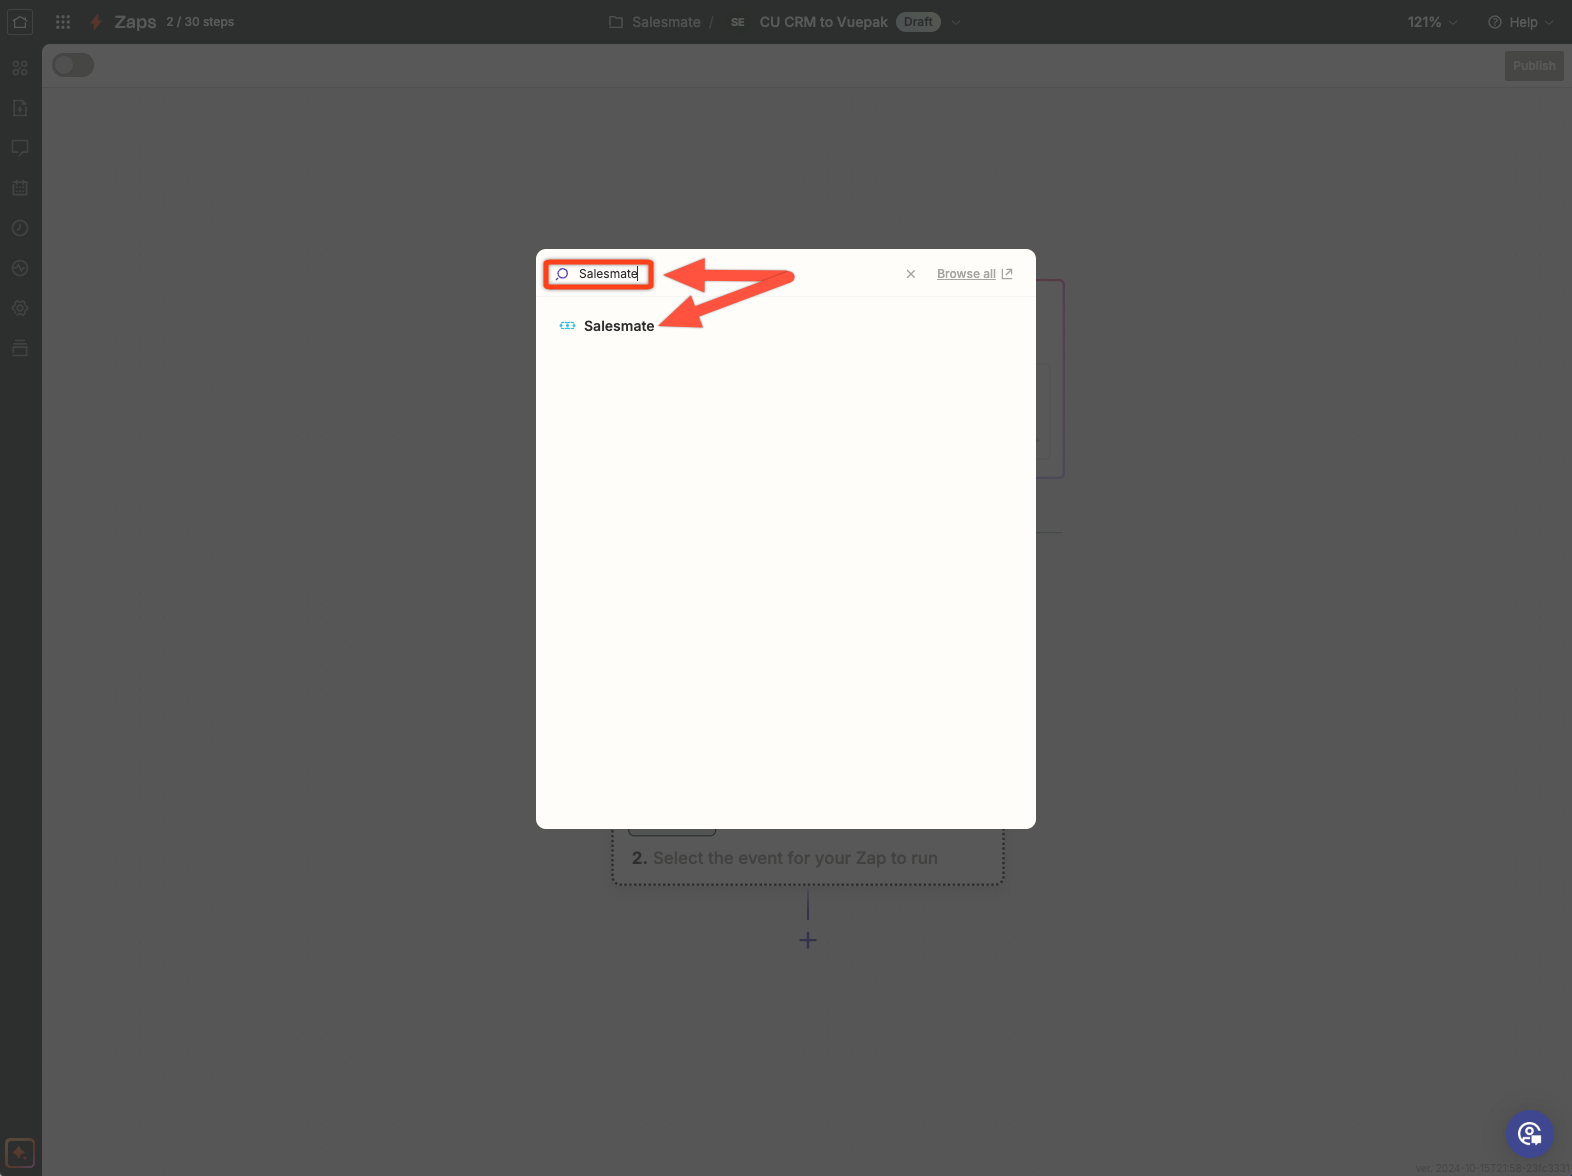Toggle the Zap on/off switch
1572x1176 pixels.
73,65
